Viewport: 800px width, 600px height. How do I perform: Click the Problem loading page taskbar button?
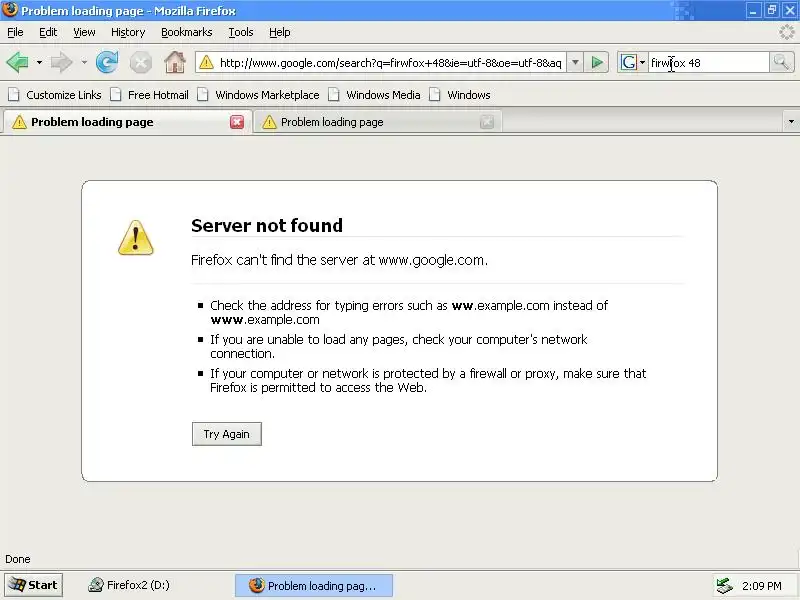(313, 585)
